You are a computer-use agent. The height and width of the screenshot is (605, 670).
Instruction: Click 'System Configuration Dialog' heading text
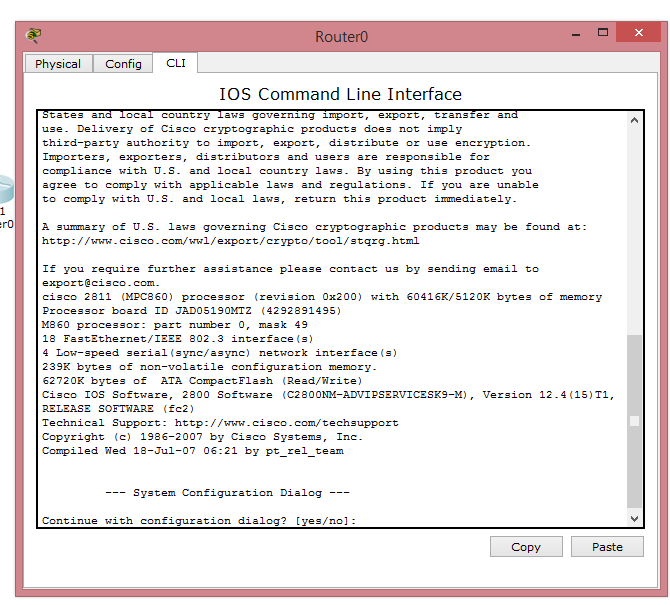coord(227,493)
